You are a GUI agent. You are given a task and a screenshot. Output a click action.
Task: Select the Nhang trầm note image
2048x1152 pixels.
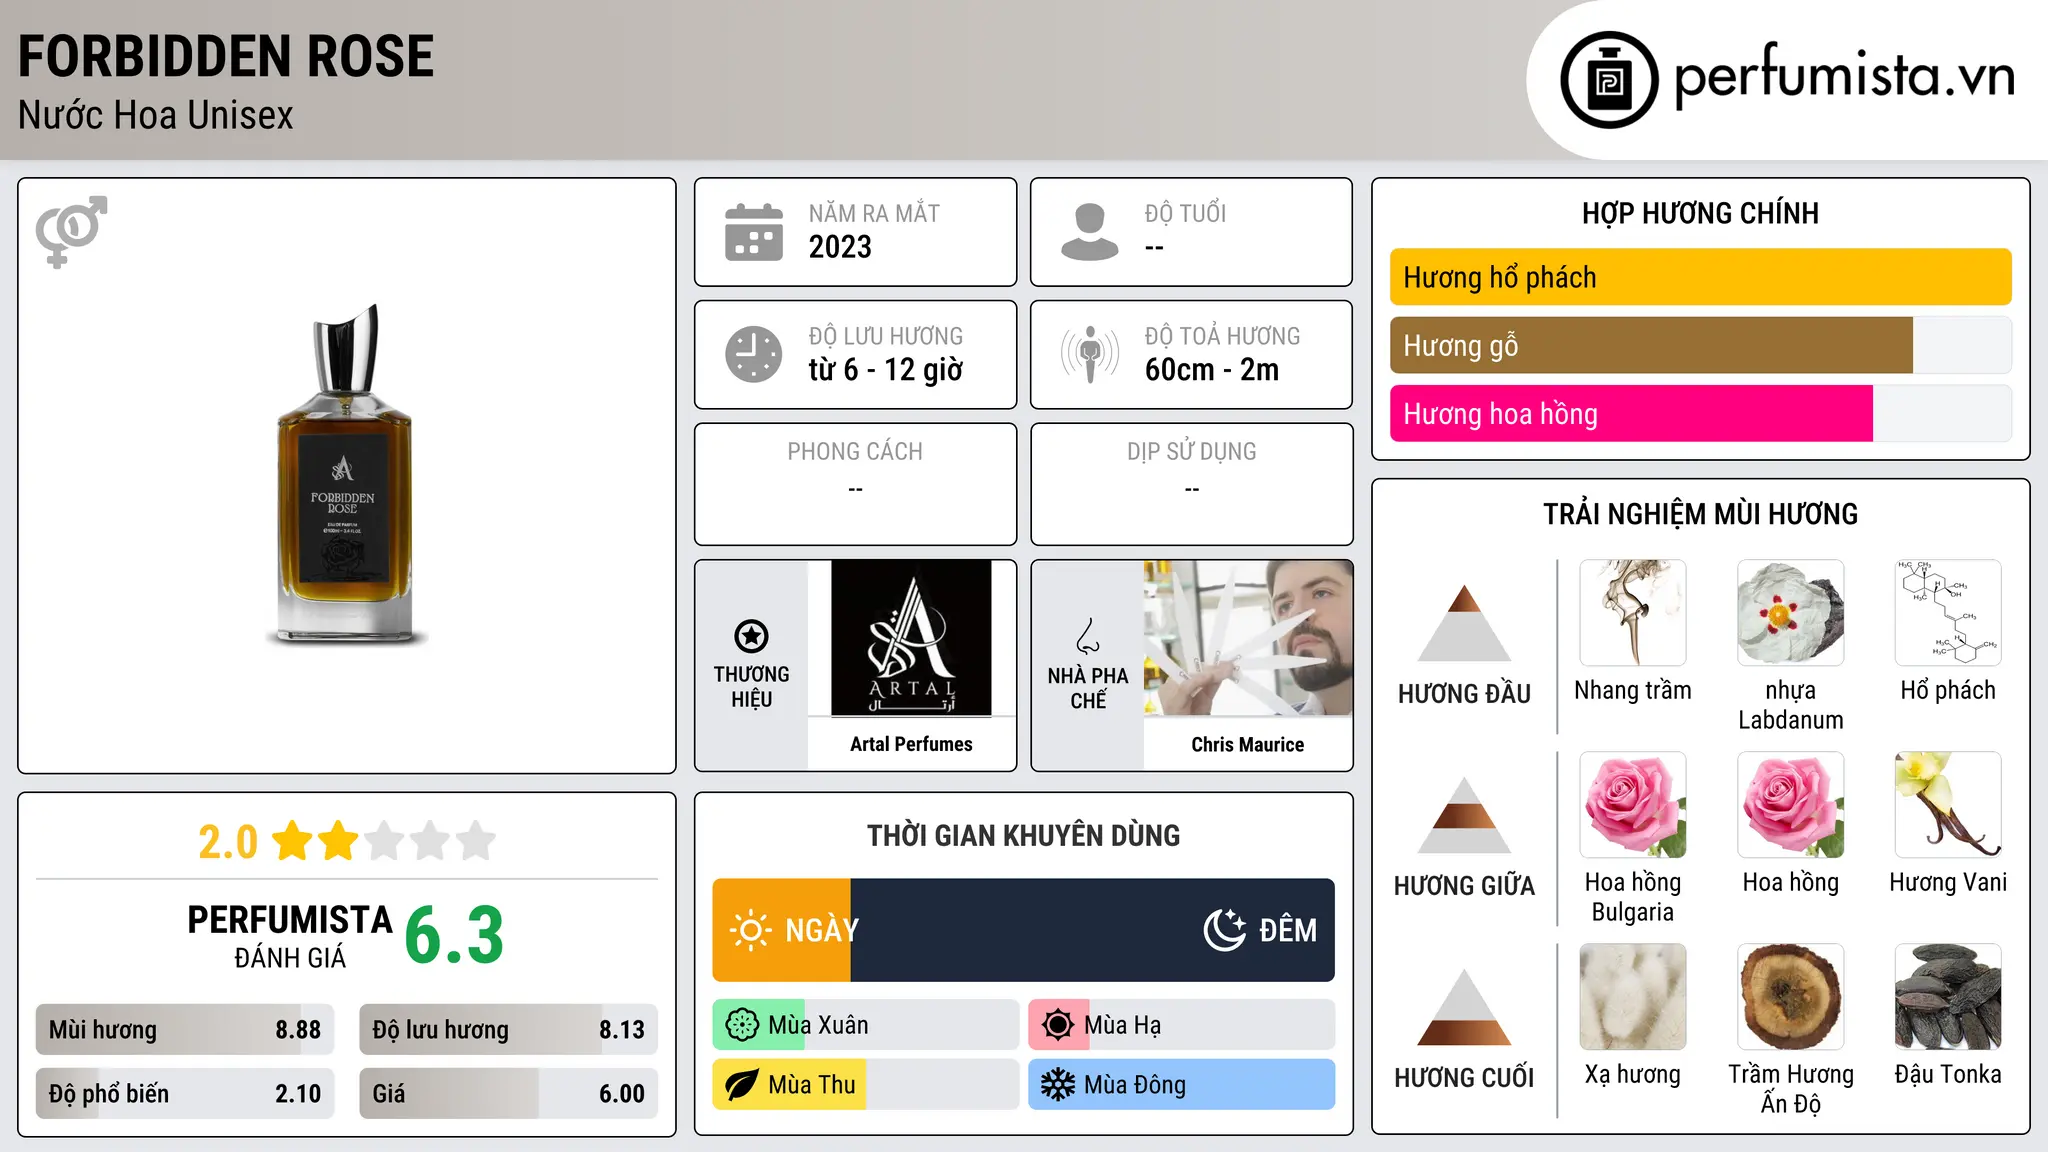1633,613
